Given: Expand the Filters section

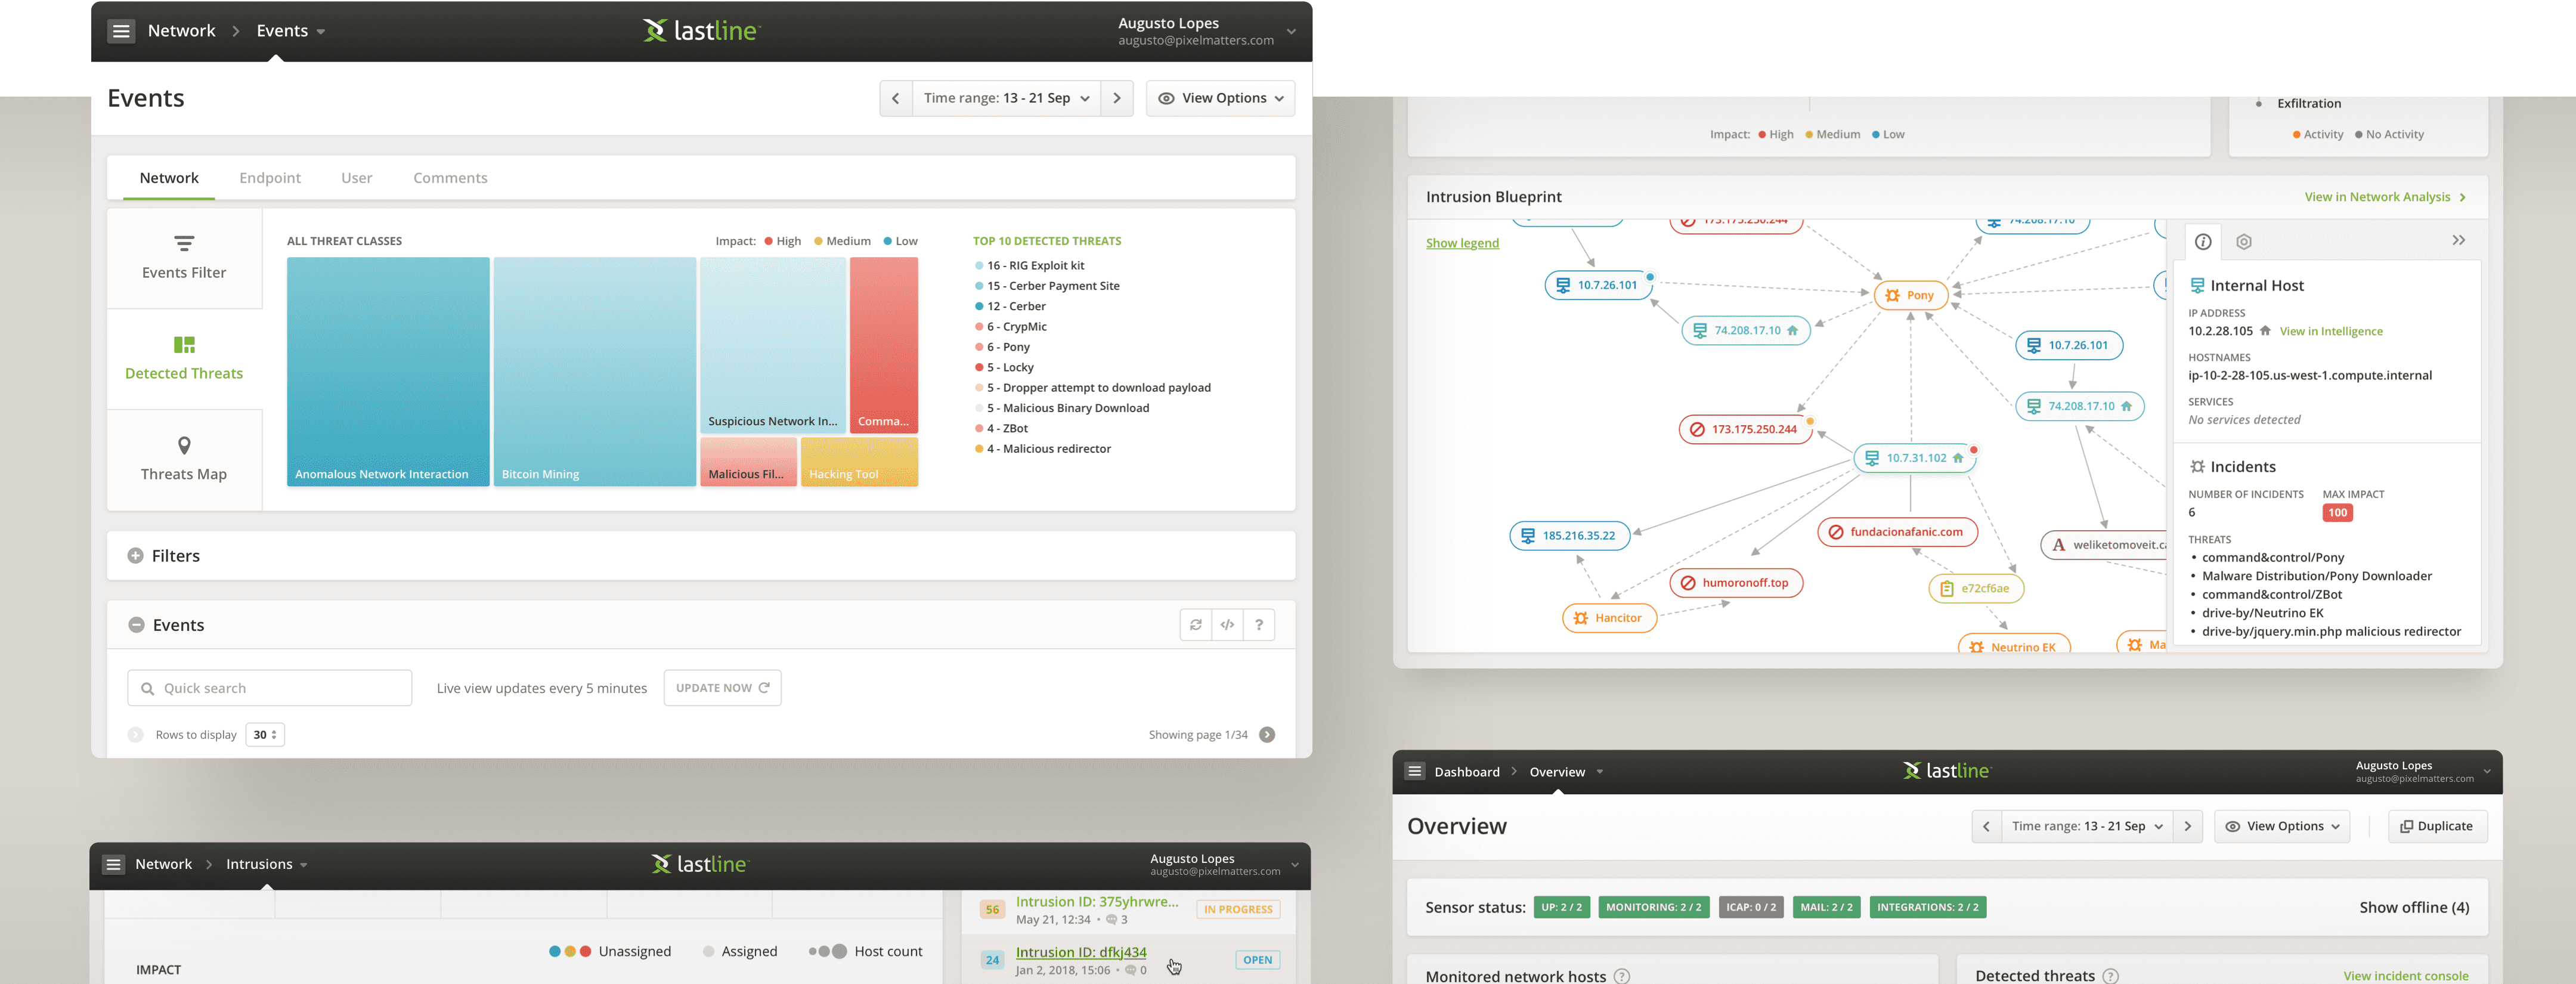Looking at the screenshot, I should click(136, 556).
